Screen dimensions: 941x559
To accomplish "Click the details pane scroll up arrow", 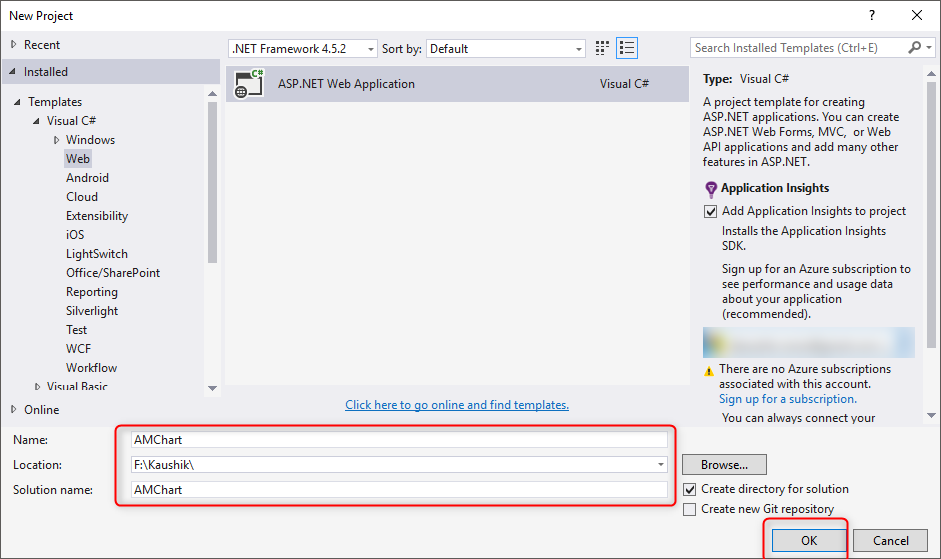I will tap(931, 74).
